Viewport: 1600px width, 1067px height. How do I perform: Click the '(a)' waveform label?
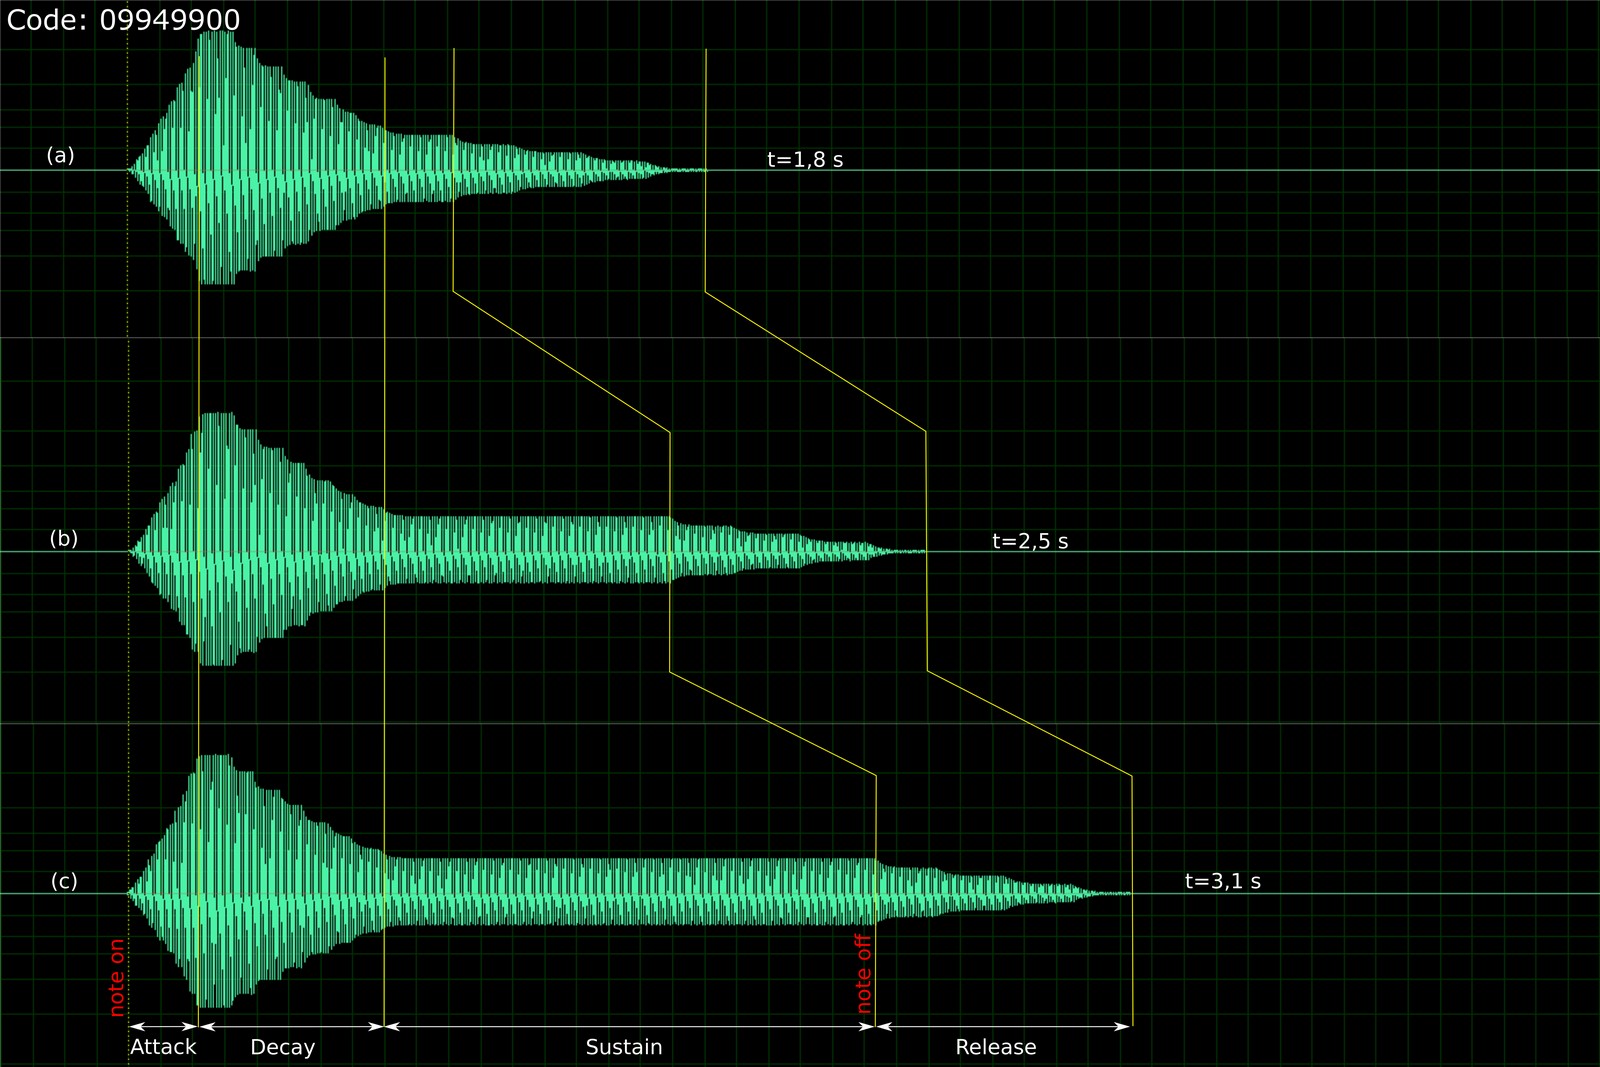coord(61,155)
